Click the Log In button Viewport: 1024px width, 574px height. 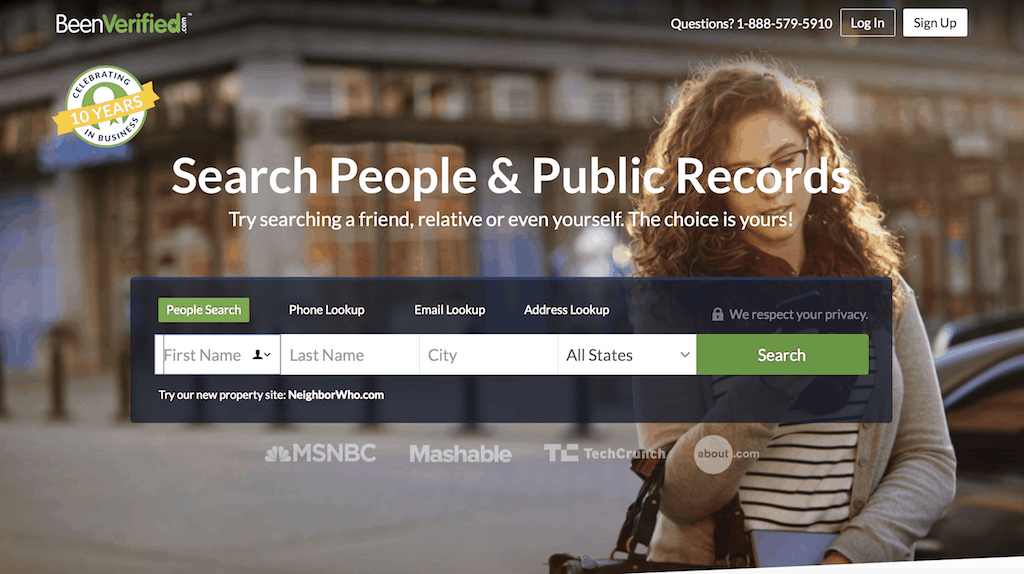(867, 23)
